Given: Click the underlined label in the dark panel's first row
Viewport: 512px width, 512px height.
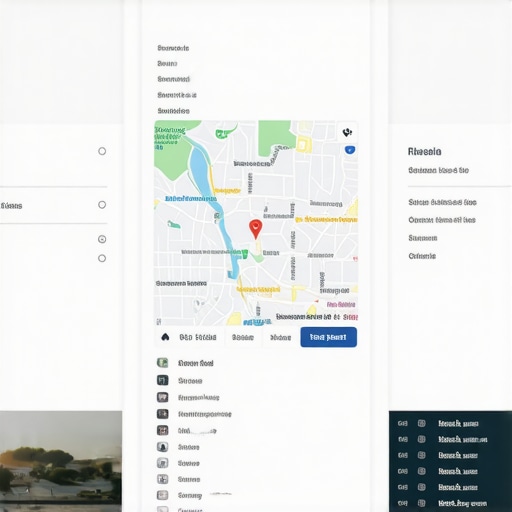Looking at the screenshot, I should click(458, 424).
